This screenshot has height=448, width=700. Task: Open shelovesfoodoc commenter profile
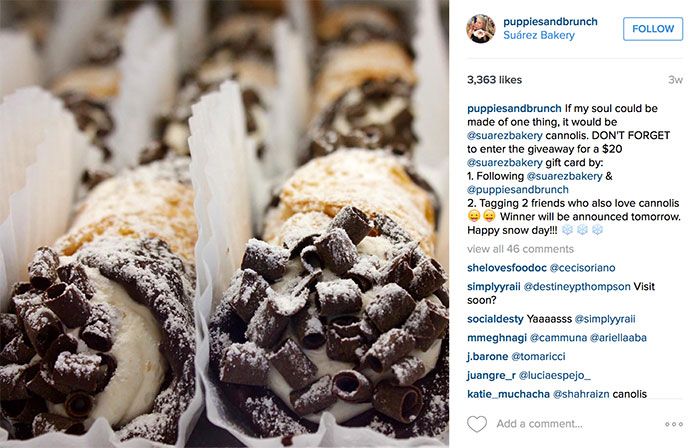coord(507,268)
